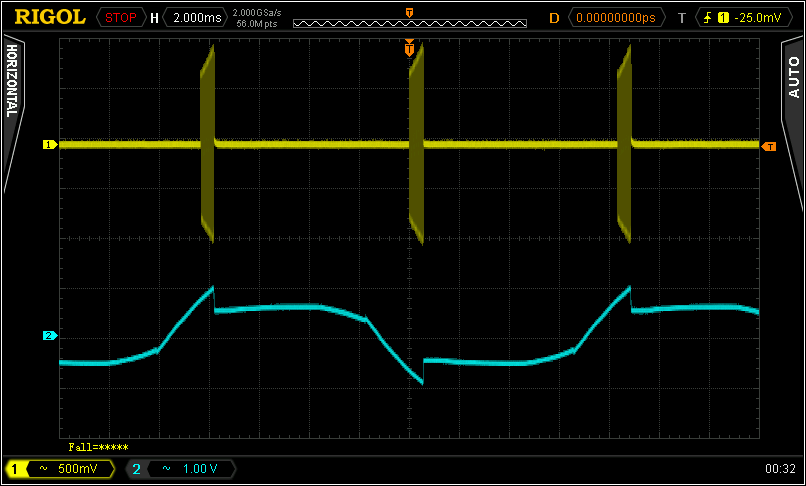Select the 2.000ms horizontal timebase field
This screenshot has height=486, width=806.
193,17
